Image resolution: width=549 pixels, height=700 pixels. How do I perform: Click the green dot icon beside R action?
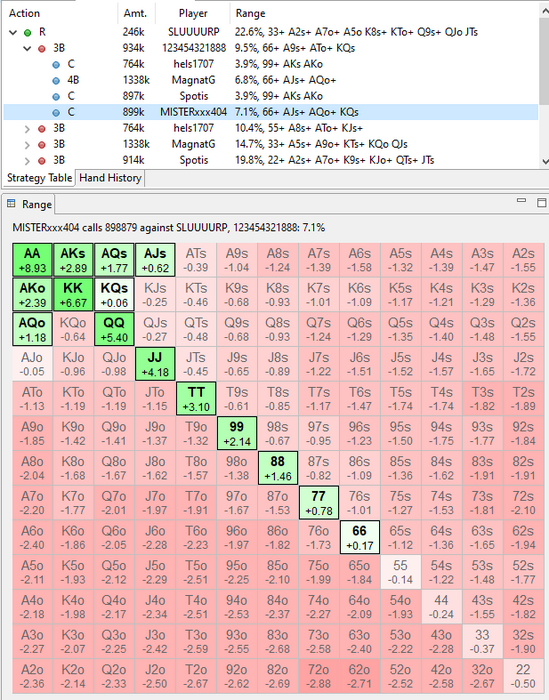pyautogui.click(x=28, y=33)
